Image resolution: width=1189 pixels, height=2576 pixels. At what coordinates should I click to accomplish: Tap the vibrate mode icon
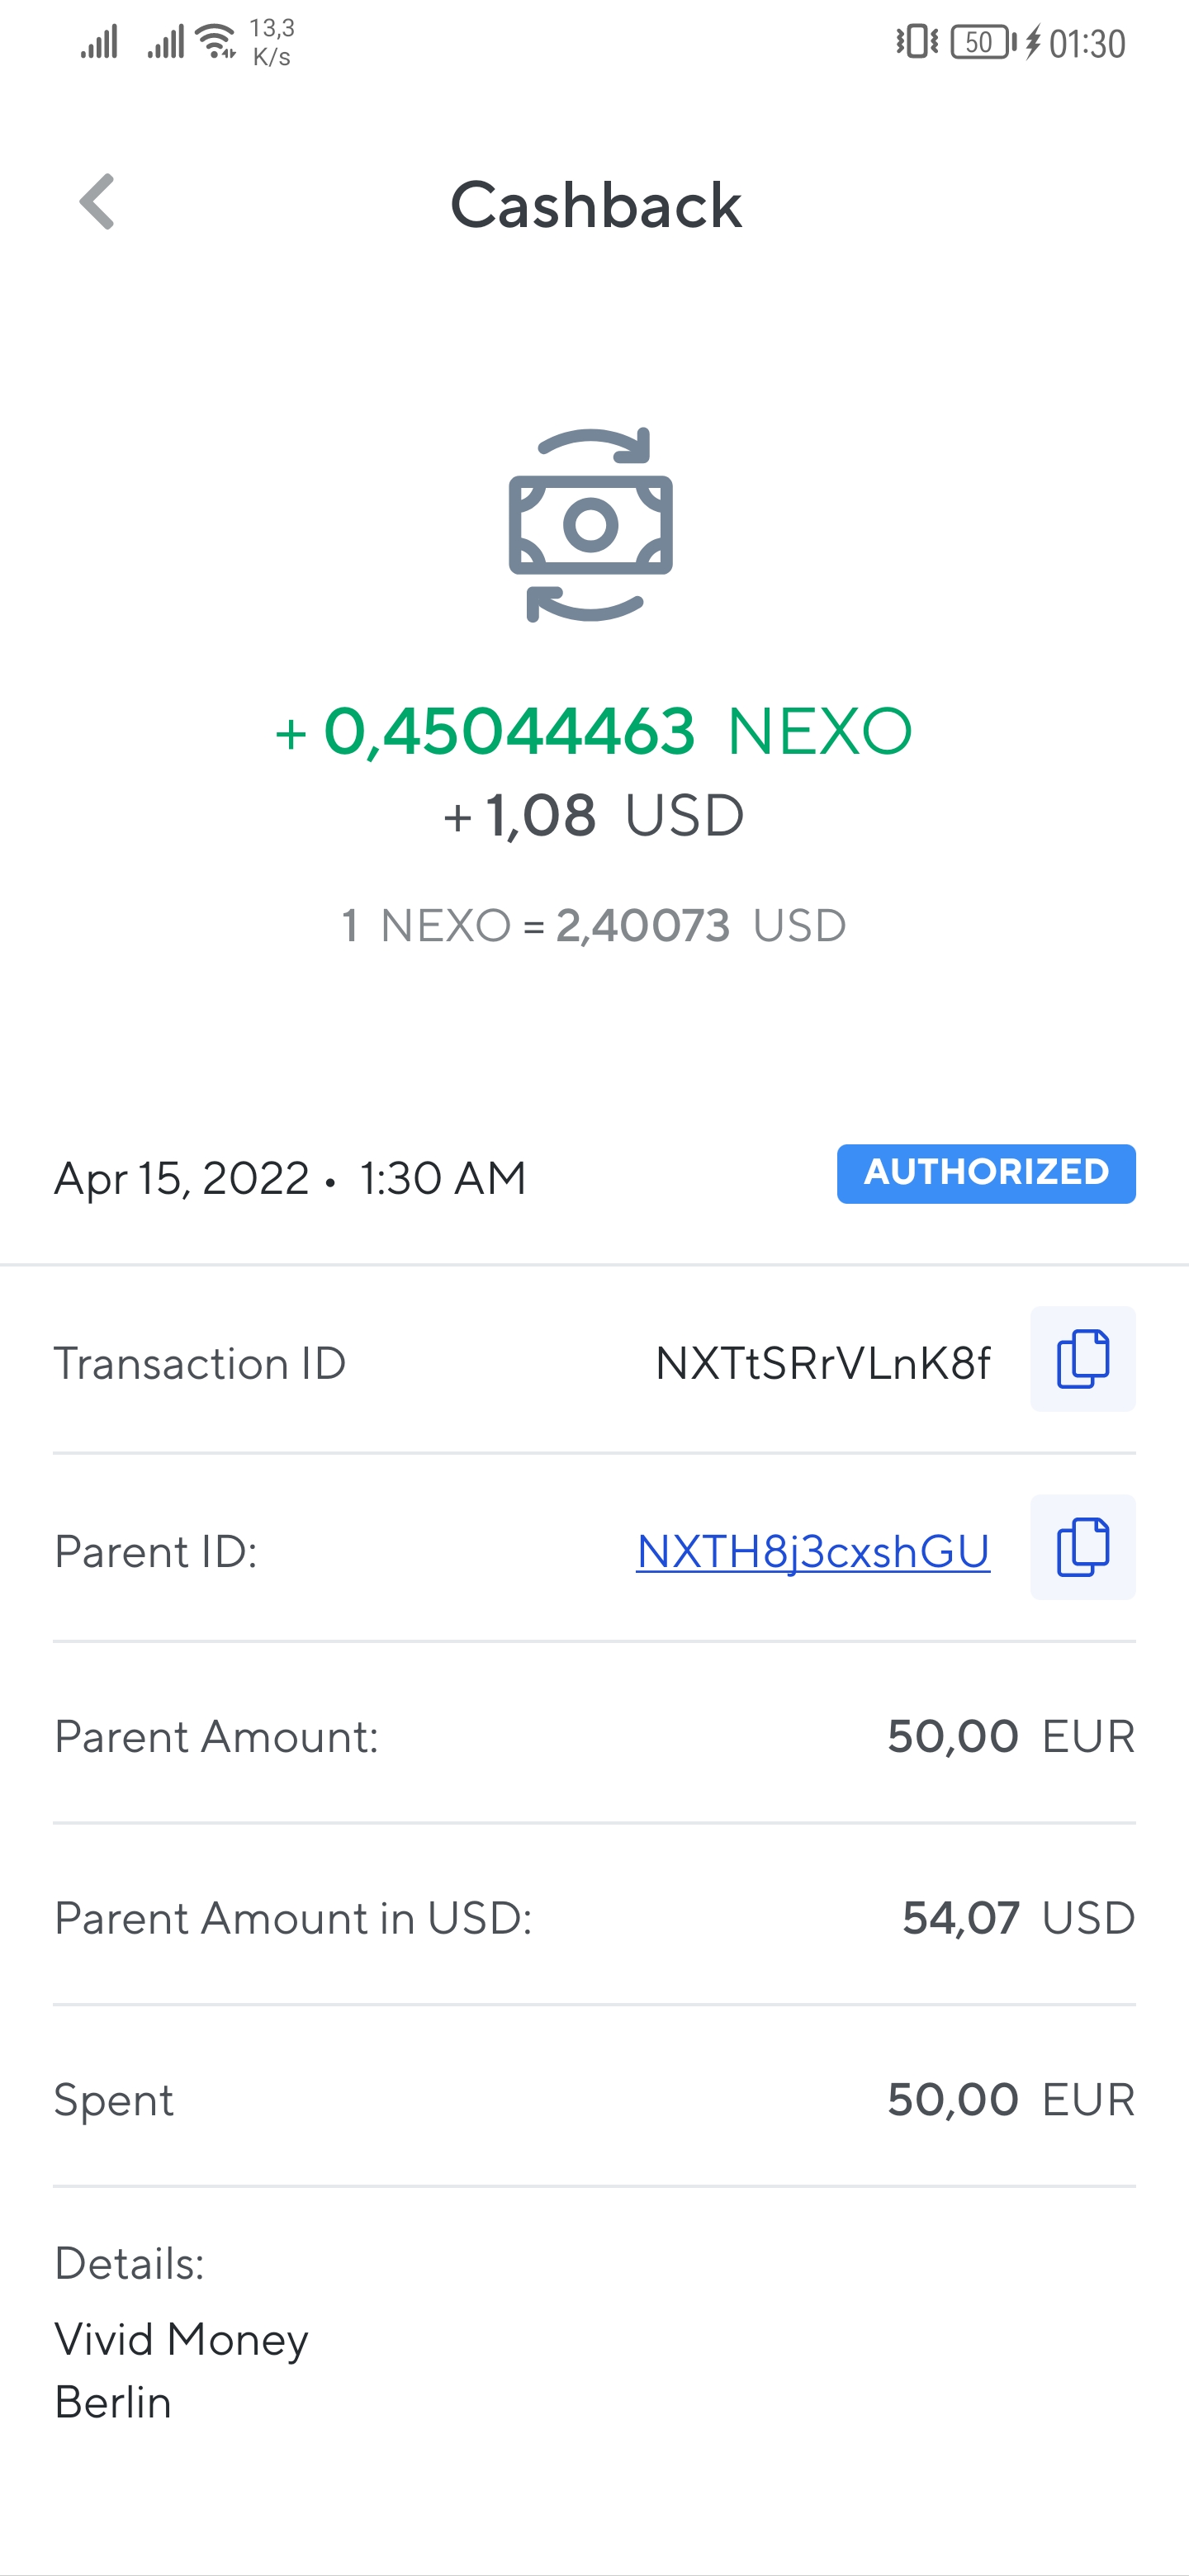[916, 43]
